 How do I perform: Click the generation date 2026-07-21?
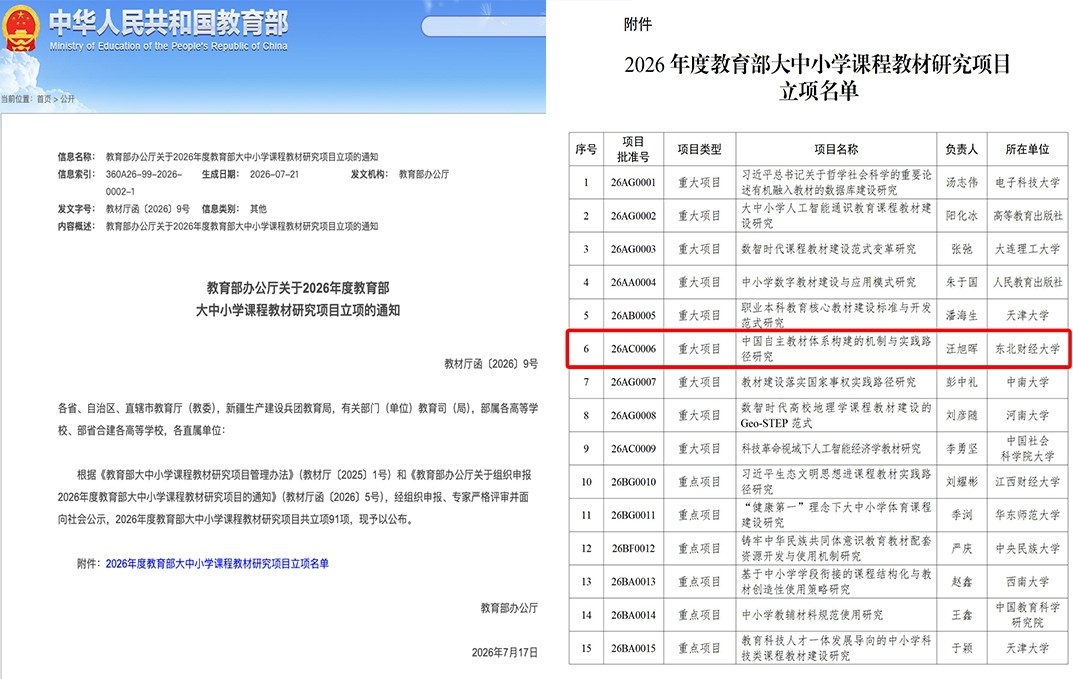tap(274, 174)
